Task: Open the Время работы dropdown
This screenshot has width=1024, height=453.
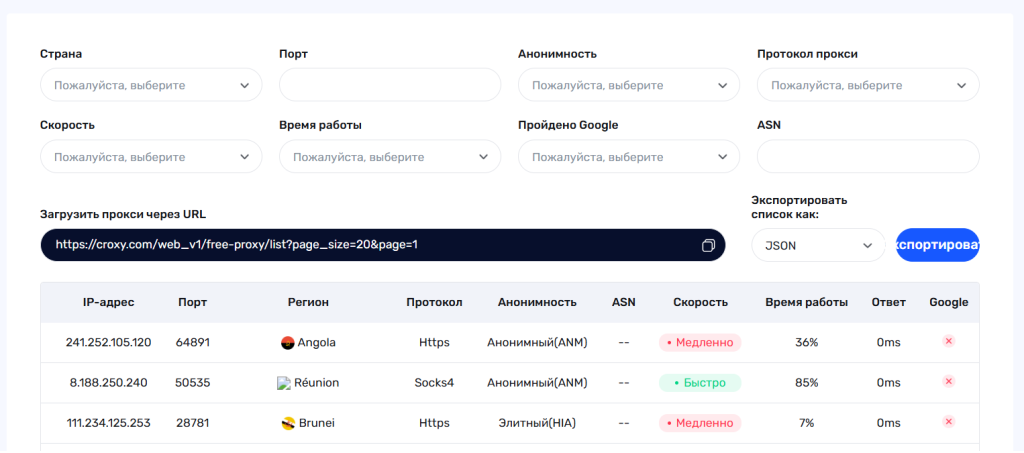Action: (390, 157)
